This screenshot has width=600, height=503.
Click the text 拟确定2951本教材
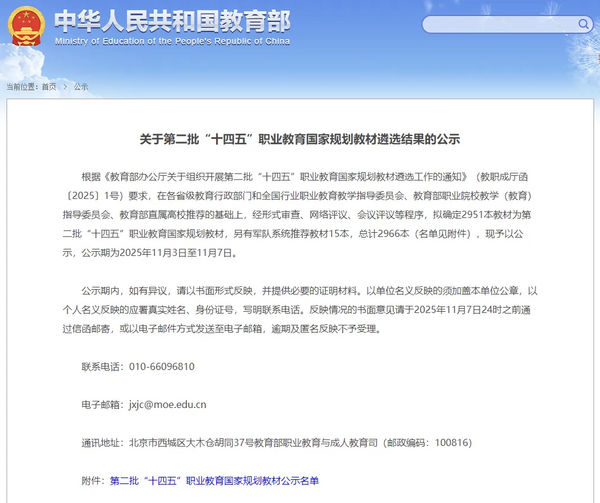(x=471, y=215)
